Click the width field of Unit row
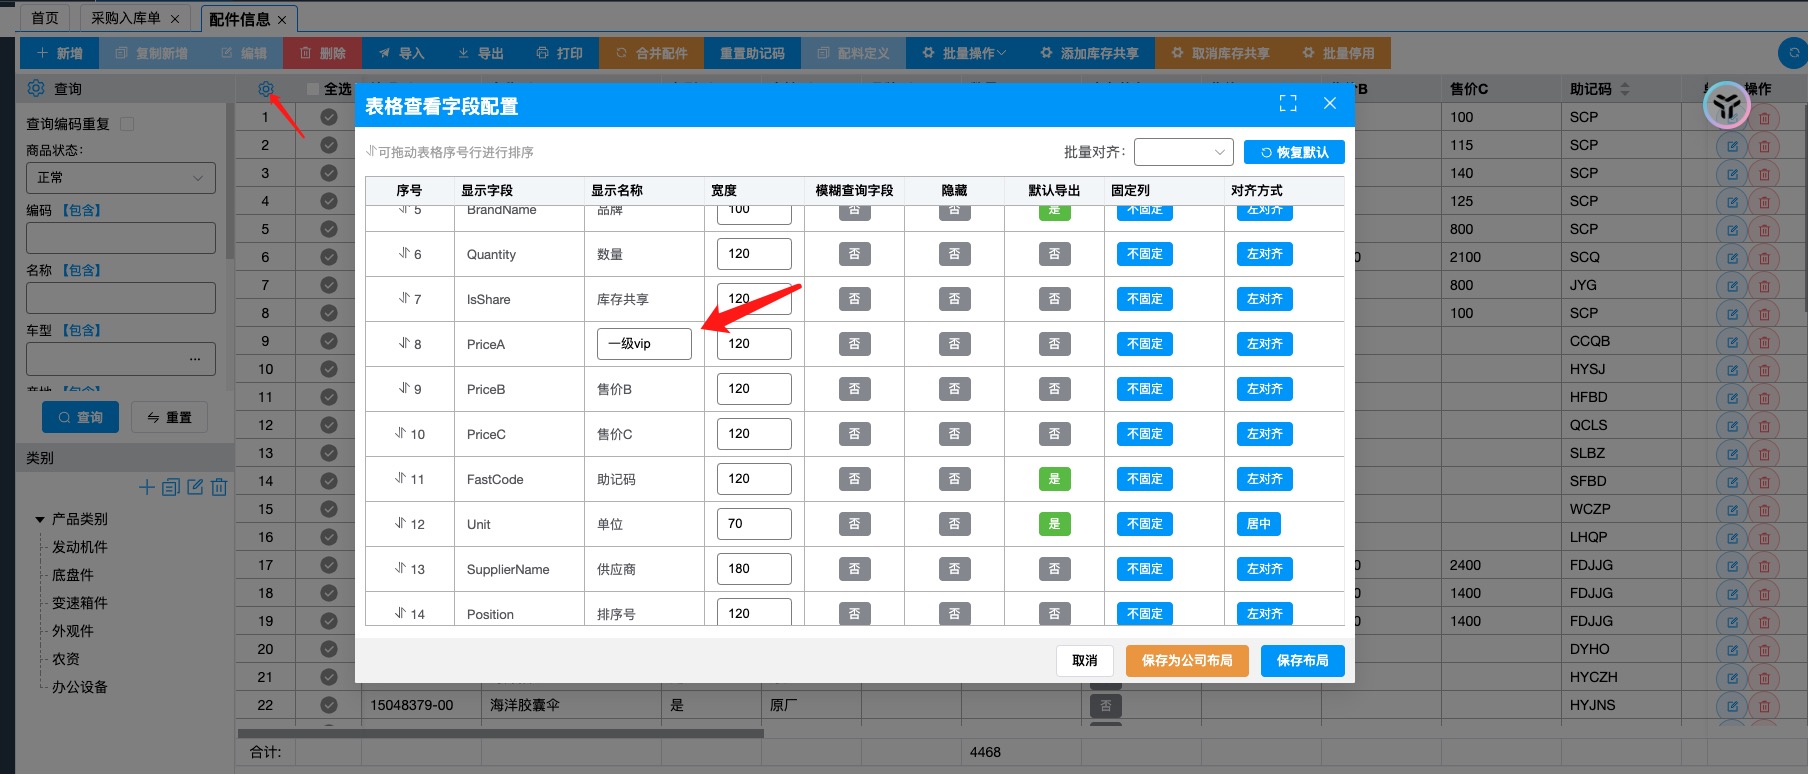This screenshot has height=774, width=1808. (754, 524)
